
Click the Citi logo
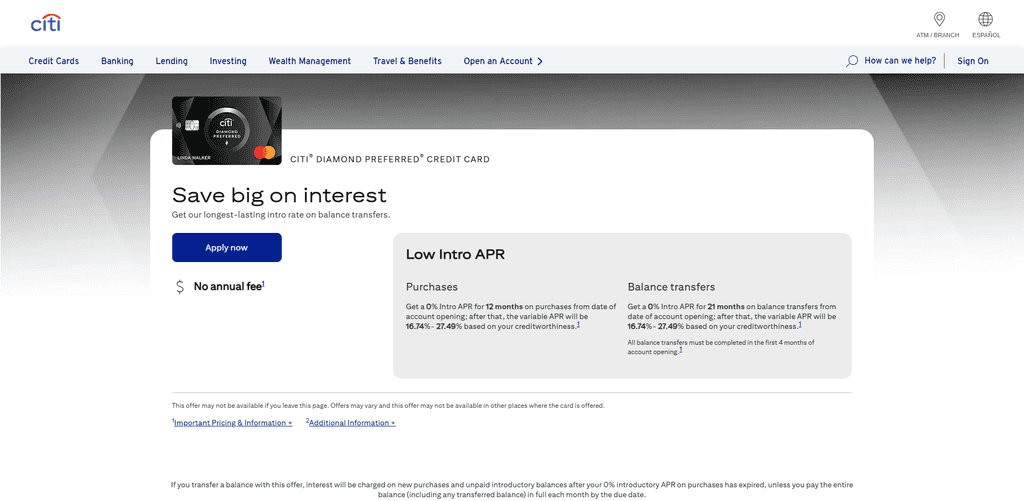(46, 23)
